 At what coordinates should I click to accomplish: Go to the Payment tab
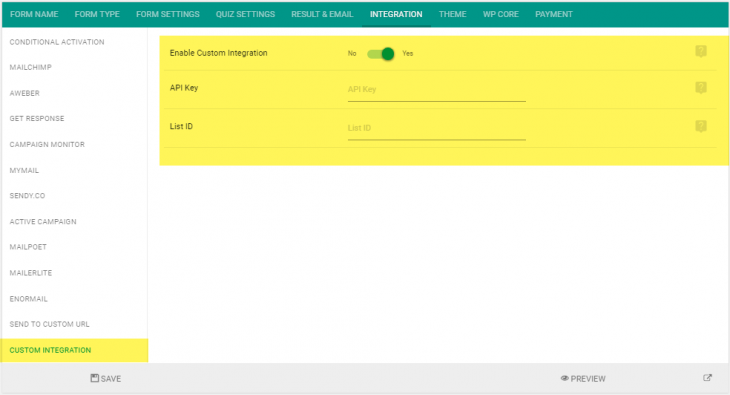coord(554,14)
